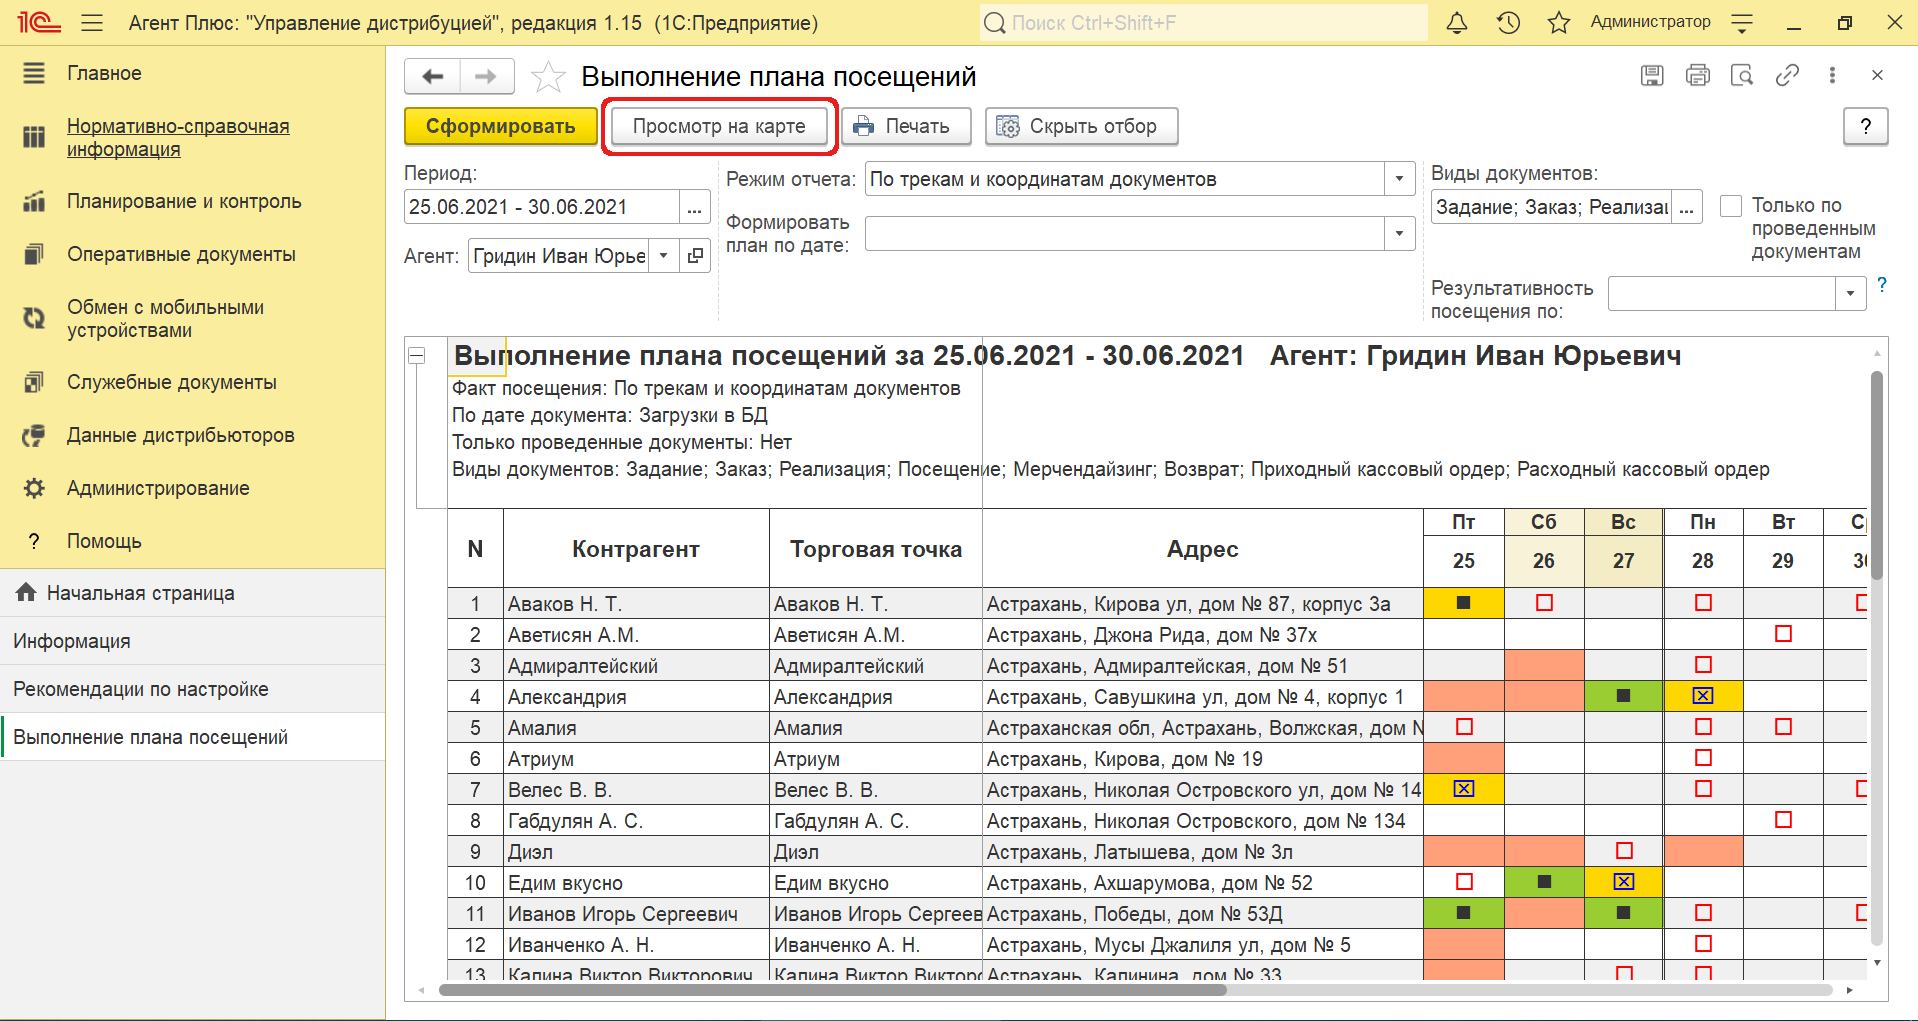Click the forward arrow navigation button

tap(486, 76)
